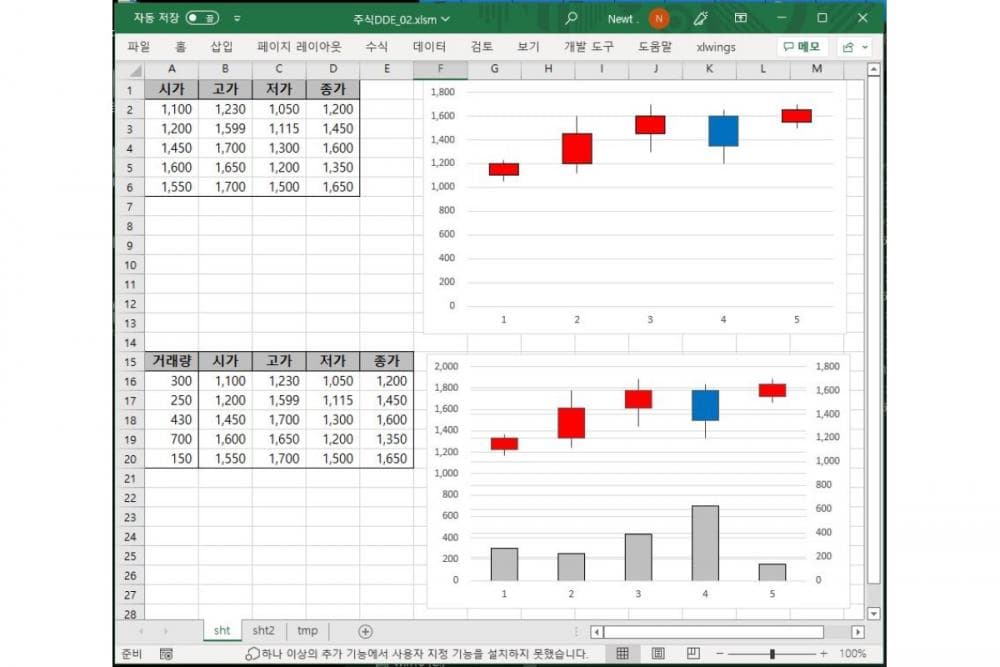Open the 삽입 ribbon tab

(221, 47)
